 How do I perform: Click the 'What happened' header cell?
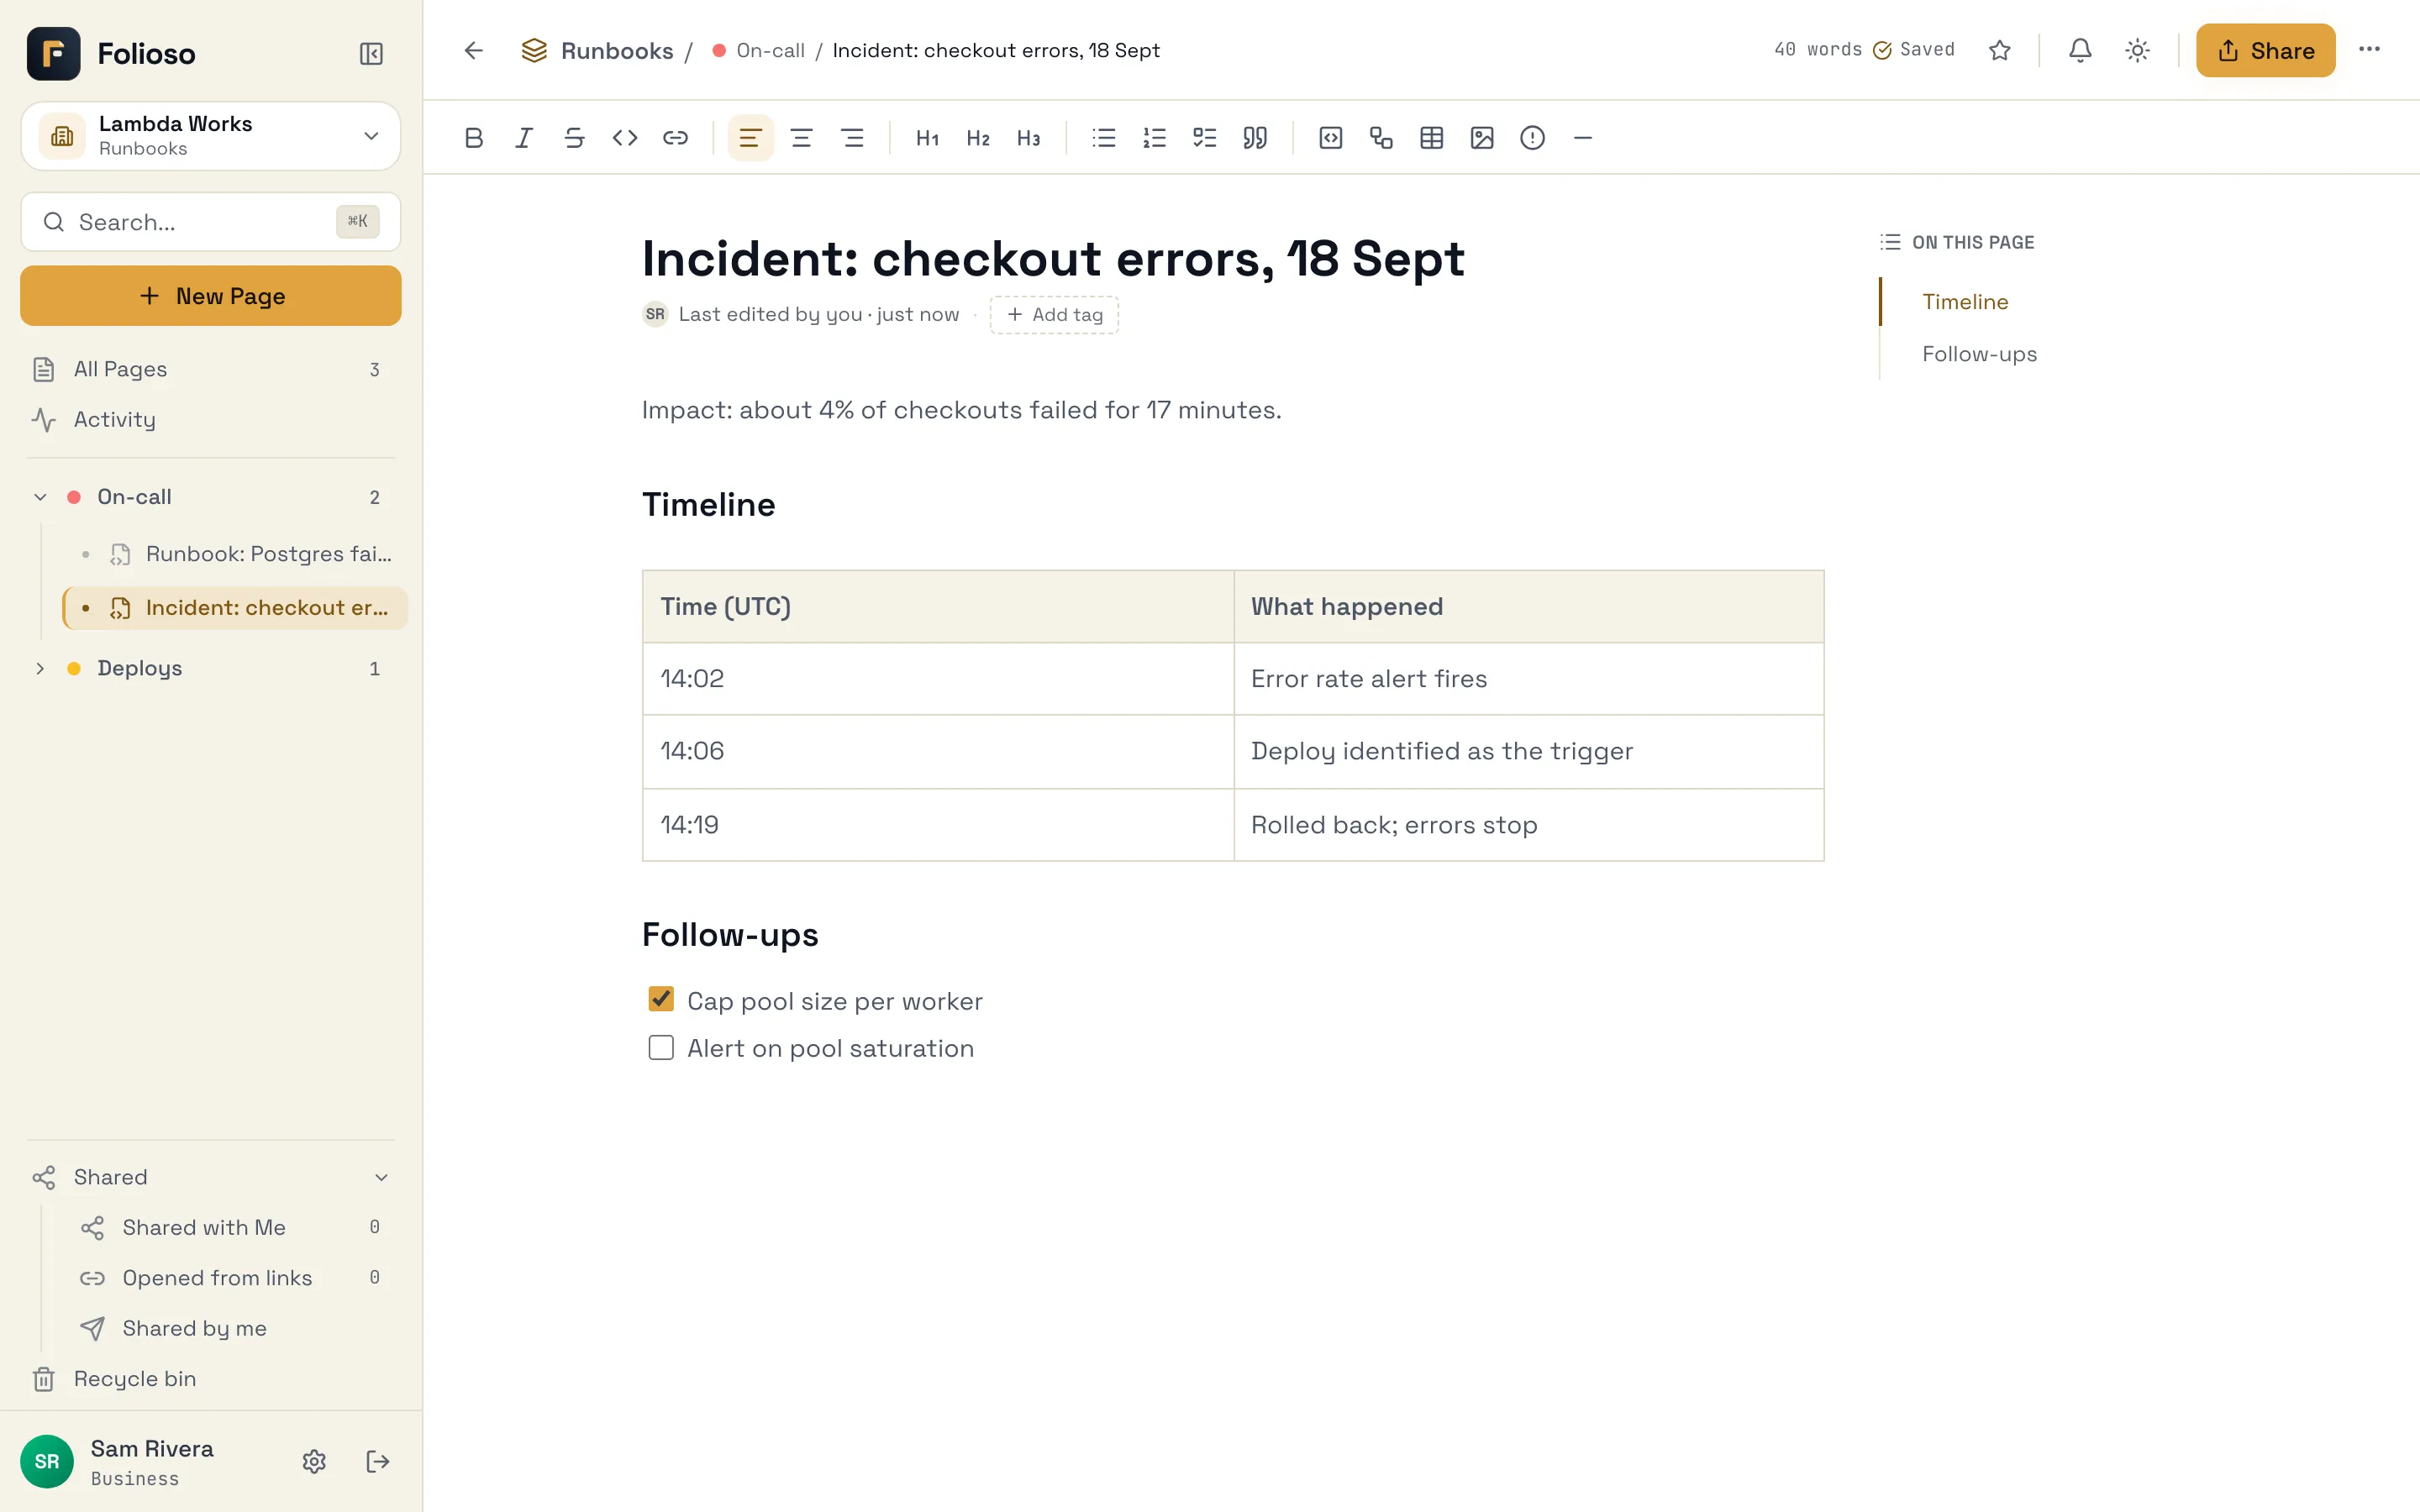pos(1529,606)
